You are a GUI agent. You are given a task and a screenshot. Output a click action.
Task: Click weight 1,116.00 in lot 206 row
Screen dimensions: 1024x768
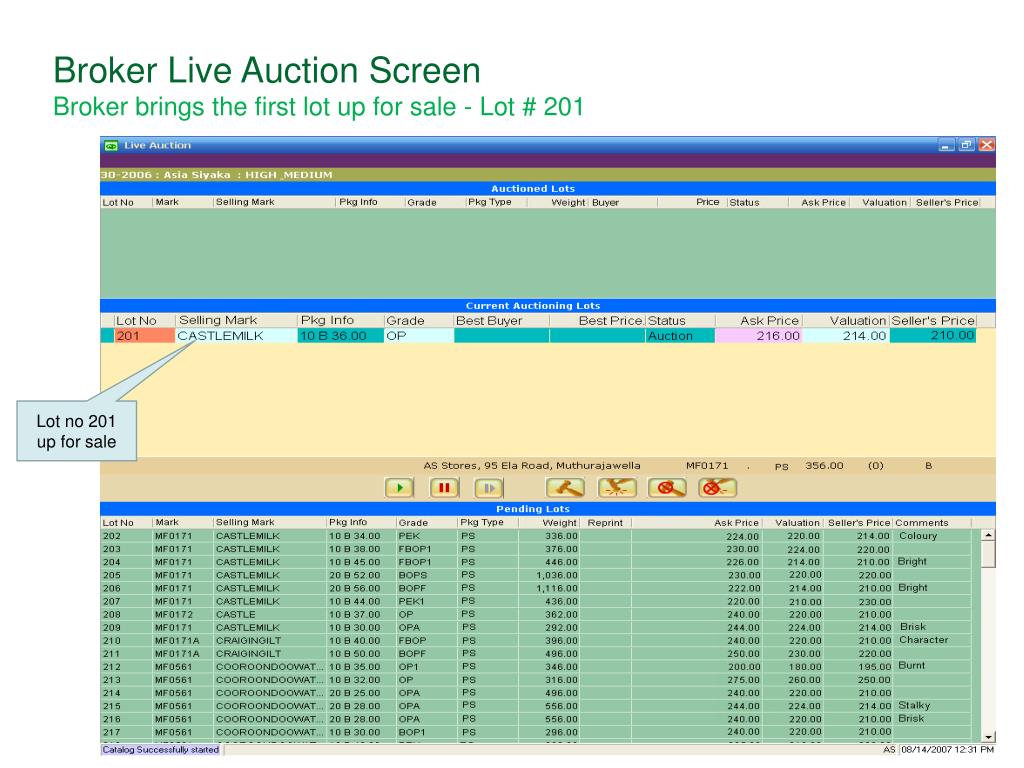557,588
